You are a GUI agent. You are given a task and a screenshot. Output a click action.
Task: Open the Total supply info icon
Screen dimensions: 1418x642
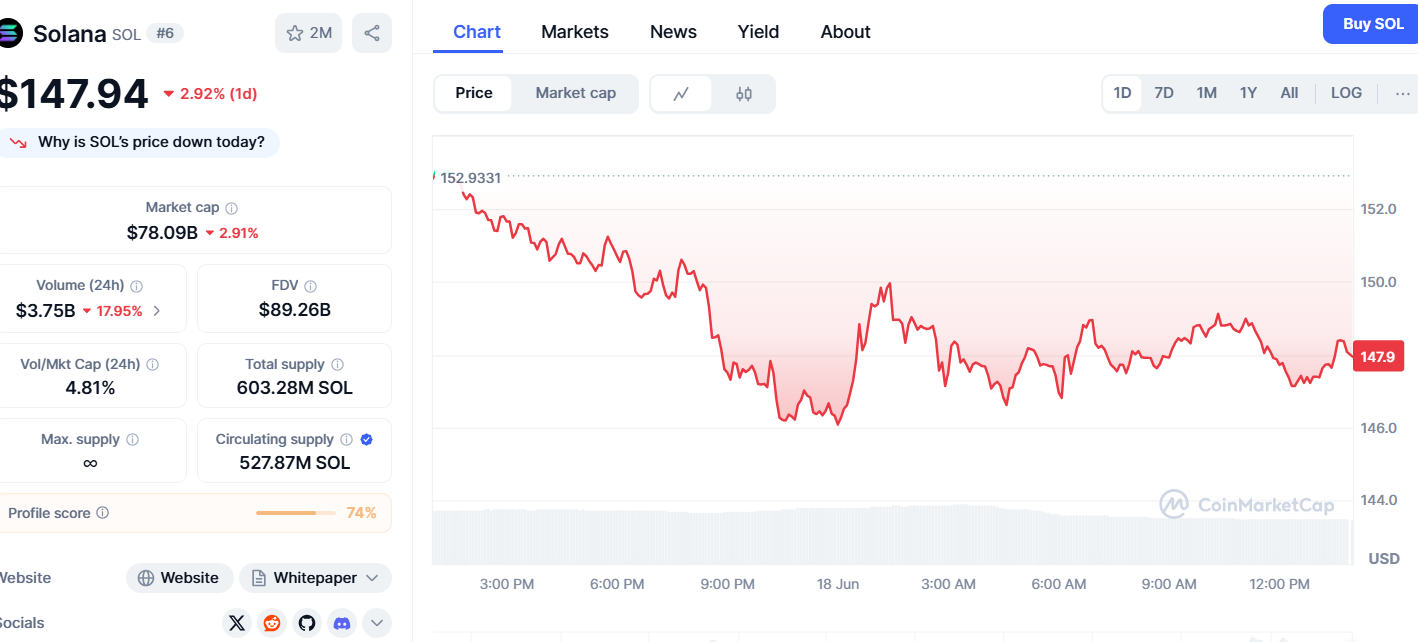coord(337,365)
